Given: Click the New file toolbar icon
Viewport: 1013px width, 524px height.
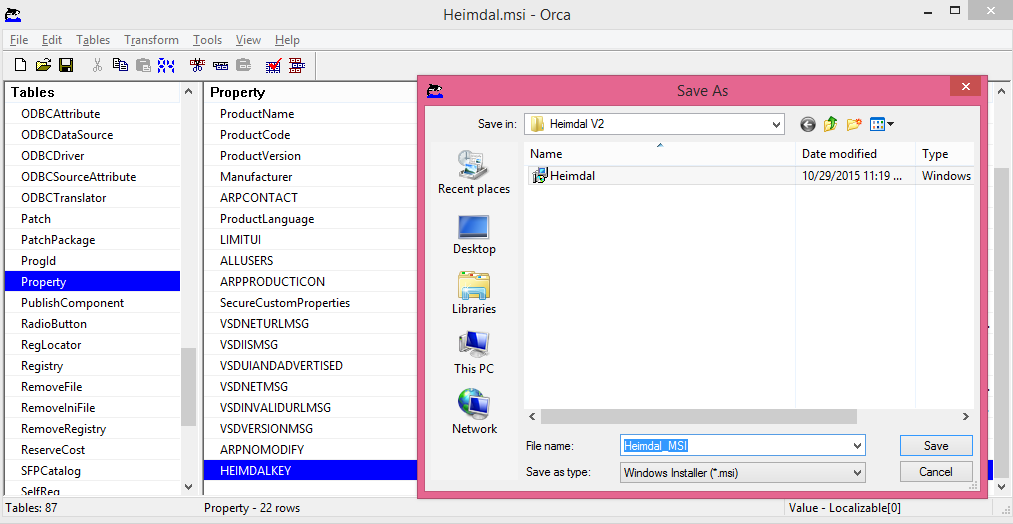Looking at the screenshot, I should 21,65.
